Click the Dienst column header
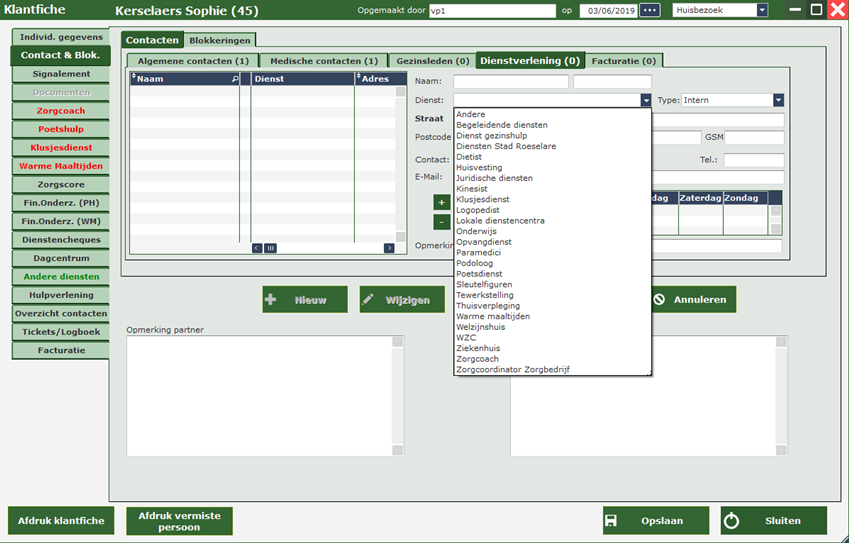This screenshot has width=849, height=543. tap(301, 78)
